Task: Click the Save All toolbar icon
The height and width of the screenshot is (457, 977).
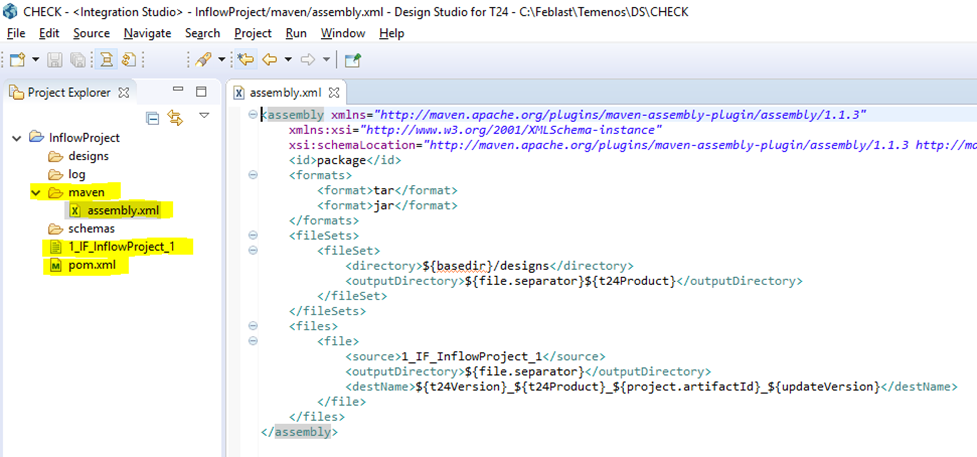Action: coord(80,60)
